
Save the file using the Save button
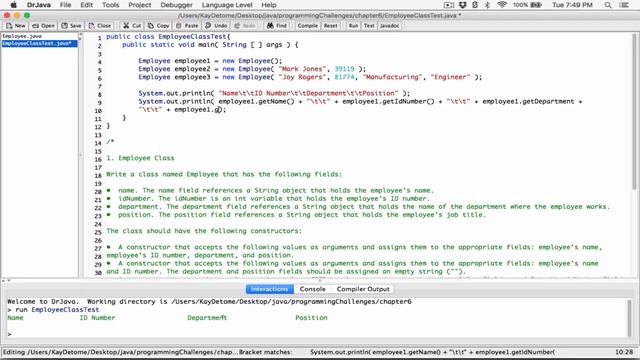(x=71, y=26)
